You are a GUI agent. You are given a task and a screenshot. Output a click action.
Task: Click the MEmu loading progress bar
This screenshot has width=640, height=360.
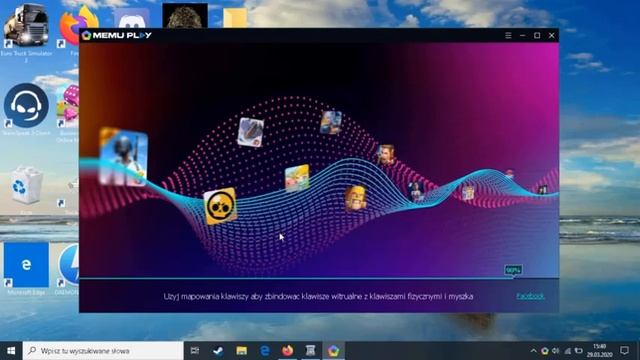coord(319,278)
